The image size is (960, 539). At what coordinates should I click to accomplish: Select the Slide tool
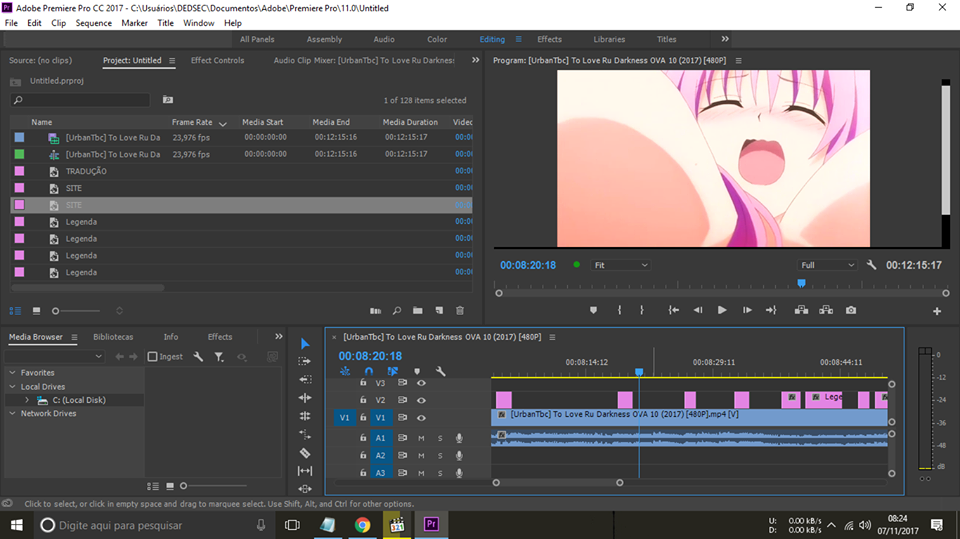click(x=305, y=489)
